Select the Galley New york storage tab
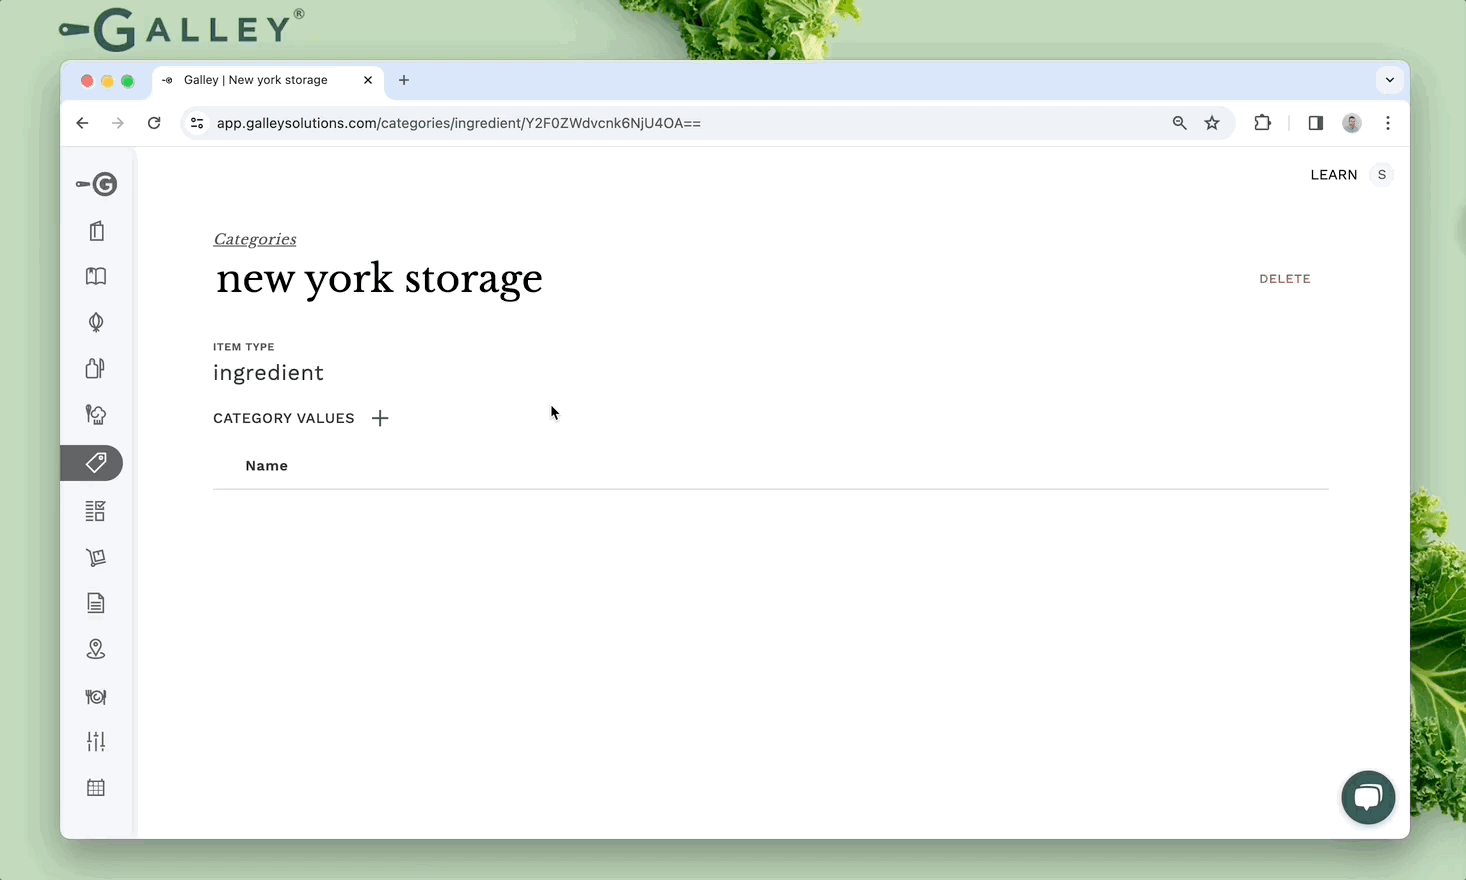Image resolution: width=1466 pixels, height=880 pixels. coord(256,80)
